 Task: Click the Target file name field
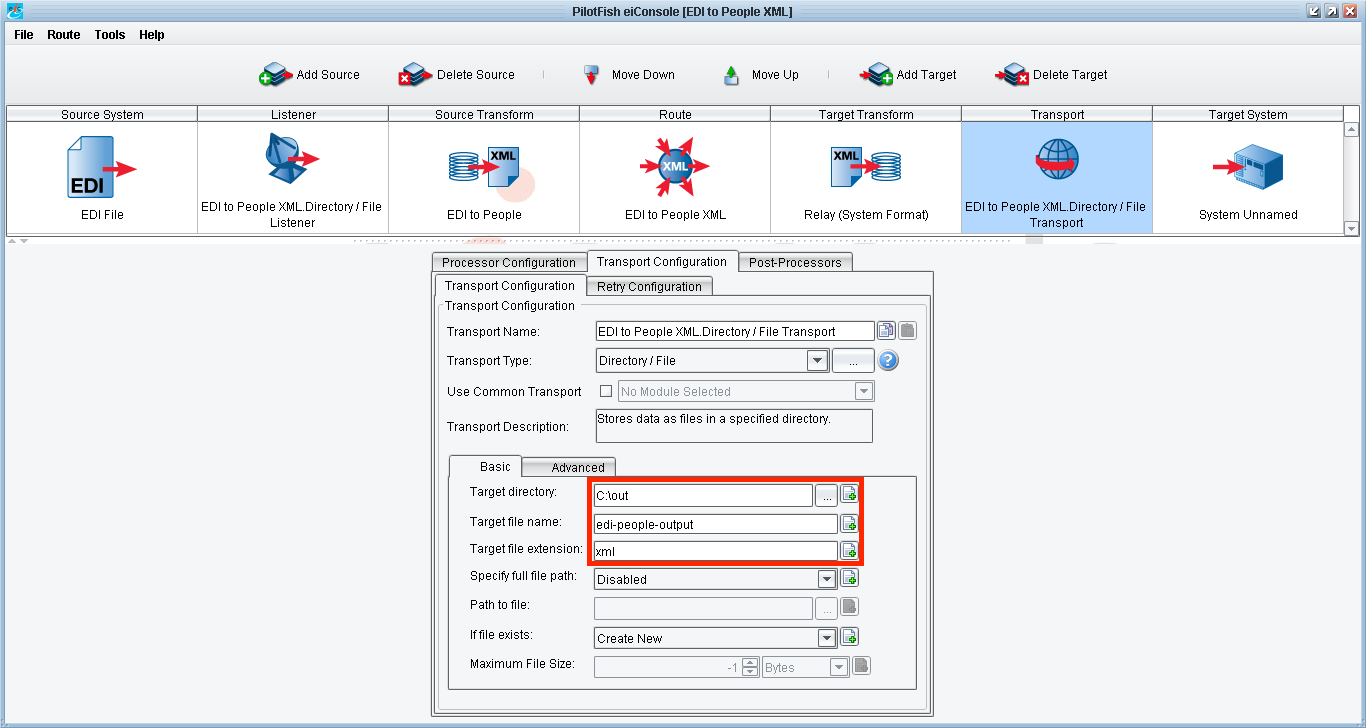click(x=715, y=524)
